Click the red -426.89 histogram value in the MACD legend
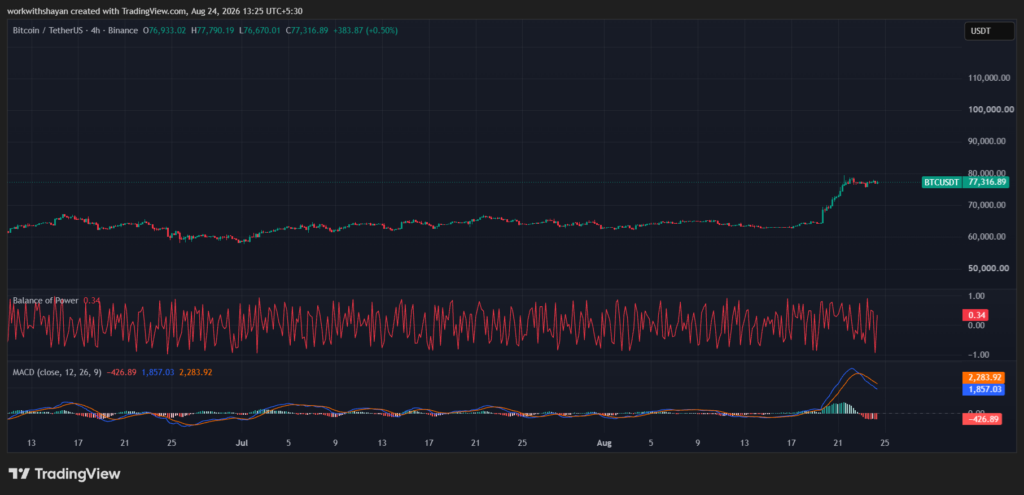 click(121, 372)
